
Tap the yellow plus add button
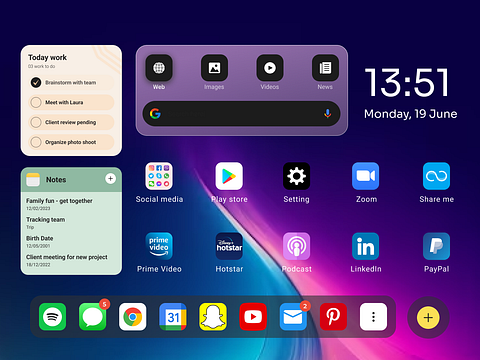coord(428,318)
